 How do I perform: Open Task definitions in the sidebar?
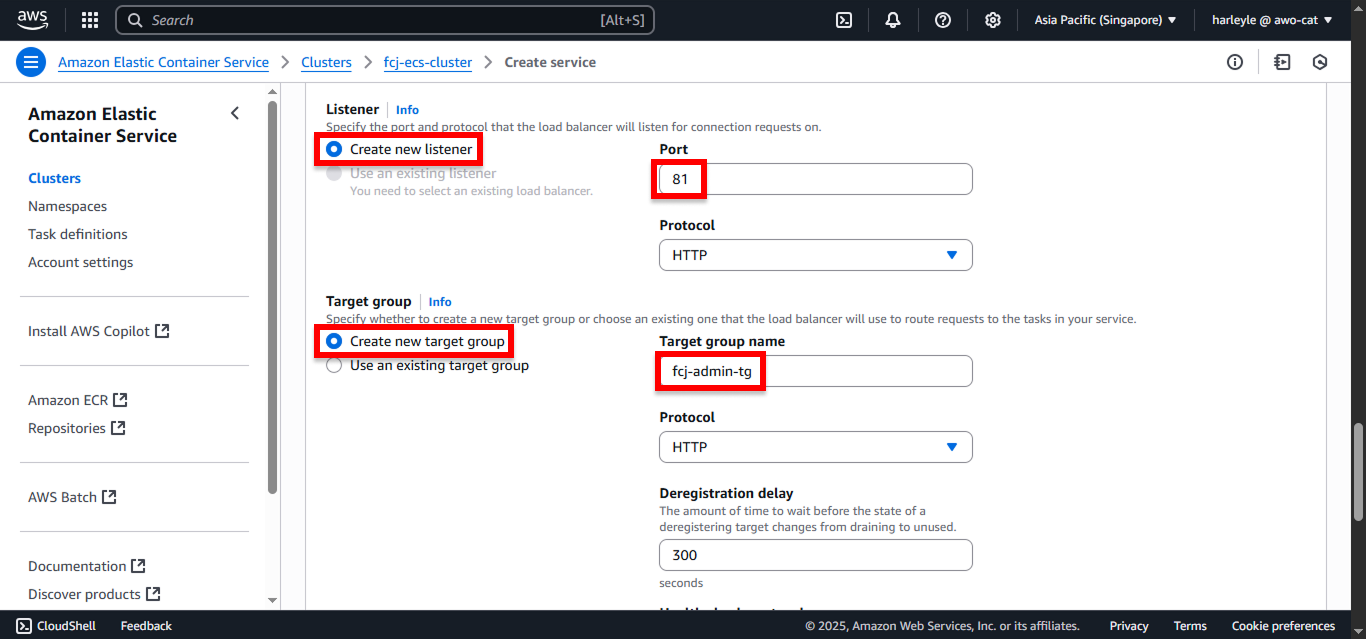(x=78, y=234)
